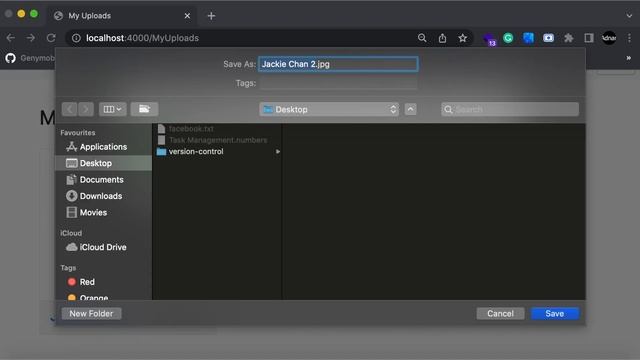The image size is (640, 360).
Task: Click the Tags input field
Action: pyautogui.click(x=338, y=83)
